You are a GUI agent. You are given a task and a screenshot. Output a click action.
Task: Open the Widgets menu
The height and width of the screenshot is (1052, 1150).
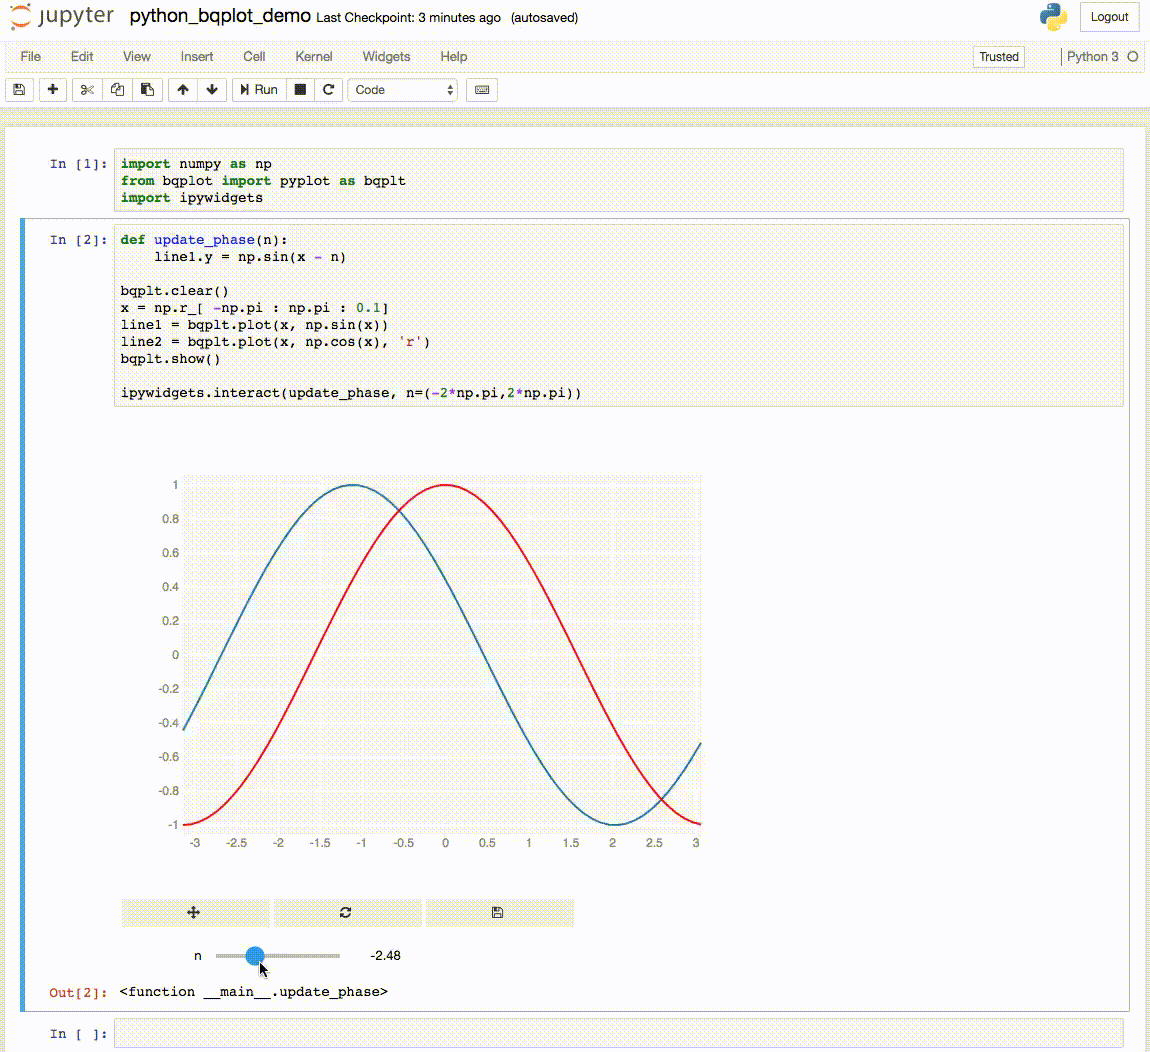pyautogui.click(x=386, y=57)
